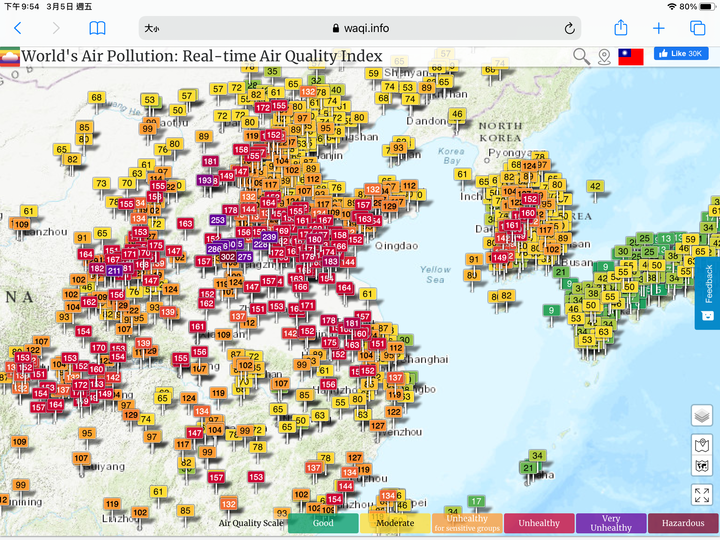Click the Moderate scale color box

point(395,523)
